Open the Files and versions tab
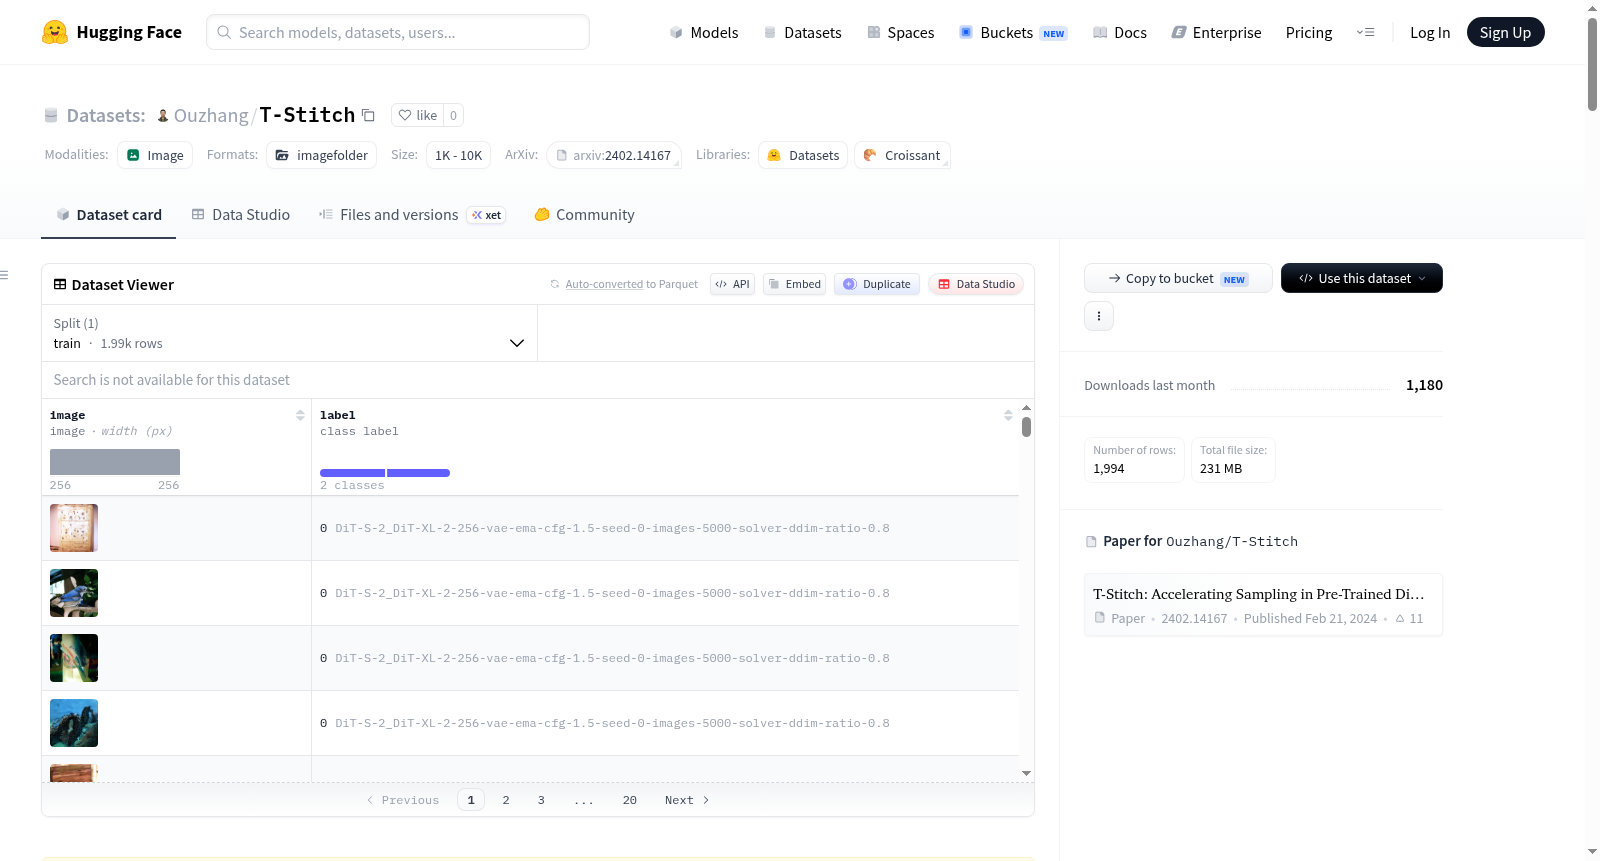The image size is (1600, 861). pyautogui.click(x=412, y=215)
